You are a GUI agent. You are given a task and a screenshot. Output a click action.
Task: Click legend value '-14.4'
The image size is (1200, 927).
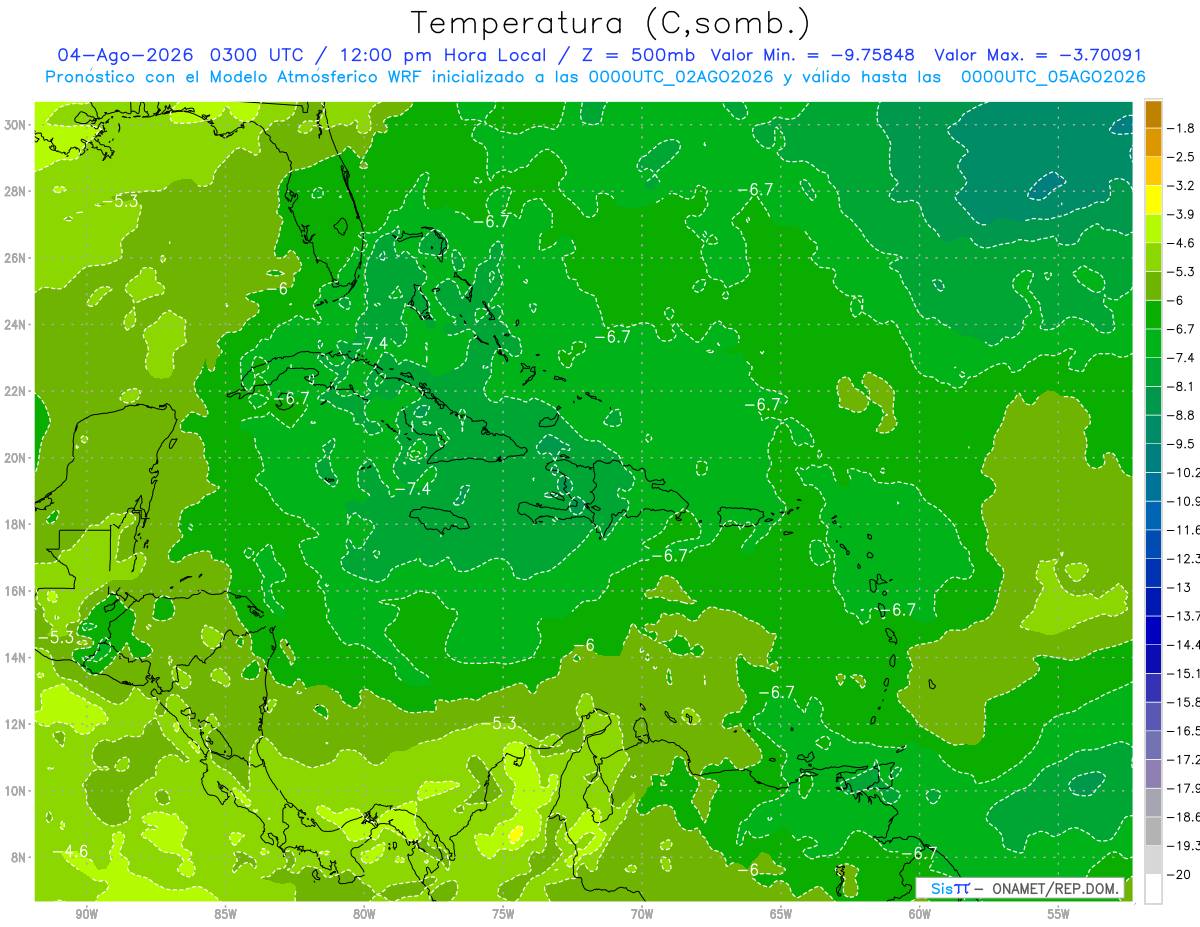pyautogui.click(x=1184, y=645)
